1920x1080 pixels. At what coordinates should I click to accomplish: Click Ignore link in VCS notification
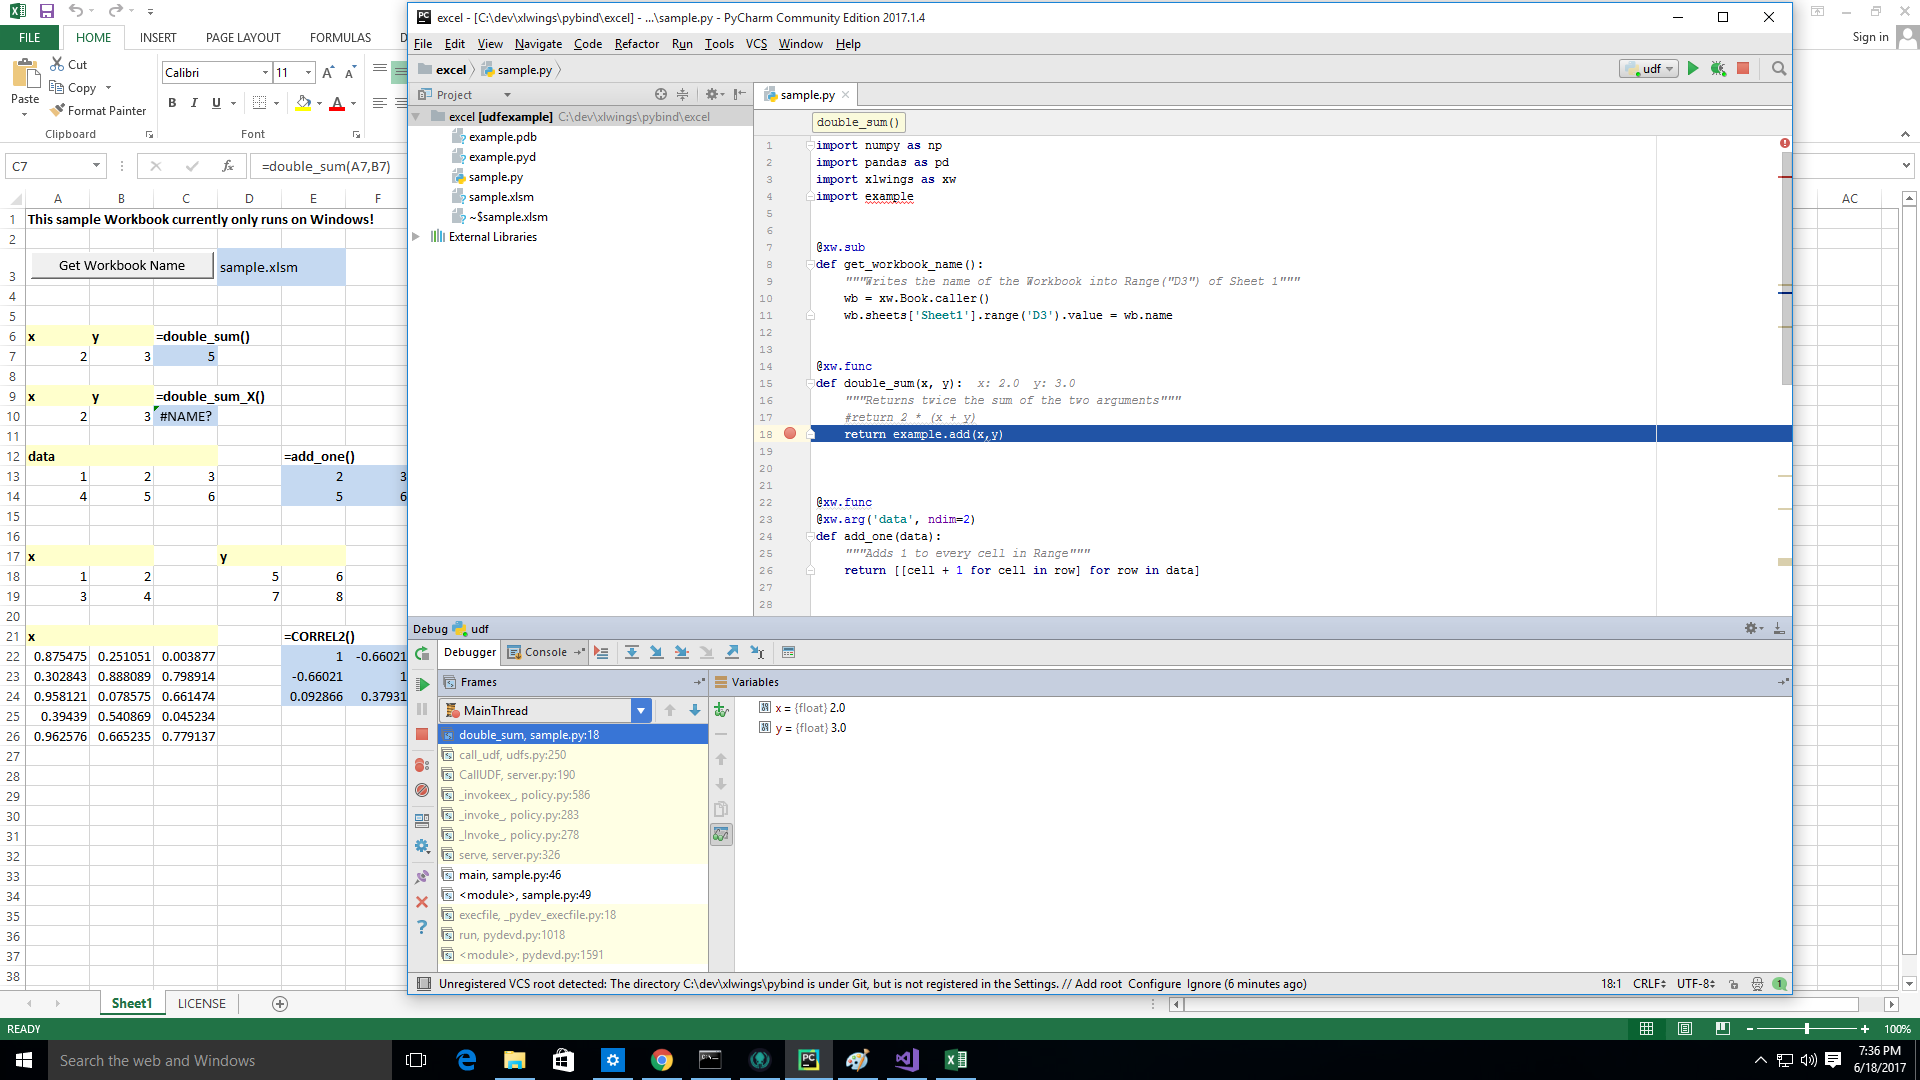pyautogui.click(x=1203, y=984)
